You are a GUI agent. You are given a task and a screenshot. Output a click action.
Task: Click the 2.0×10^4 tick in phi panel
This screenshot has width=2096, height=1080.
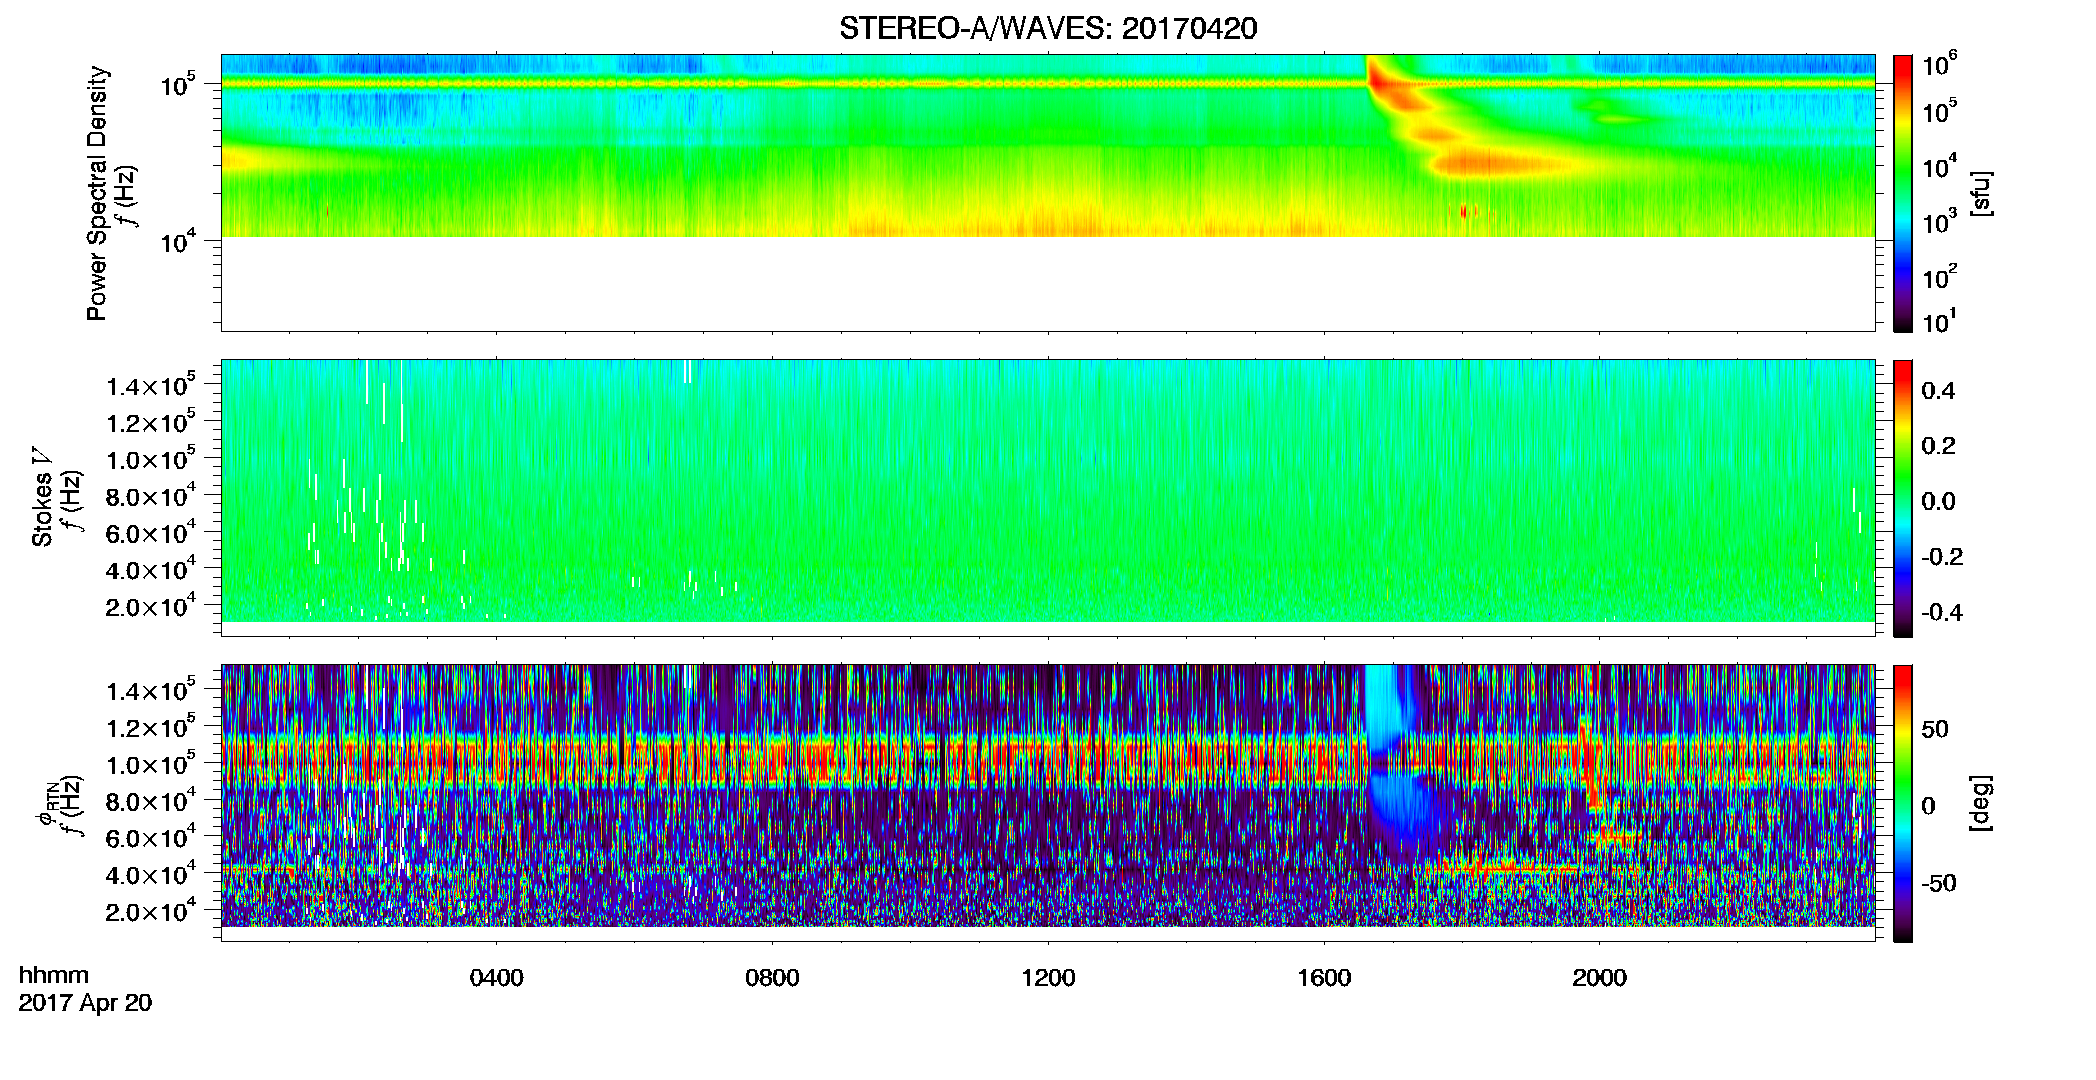[x=151, y=909]
